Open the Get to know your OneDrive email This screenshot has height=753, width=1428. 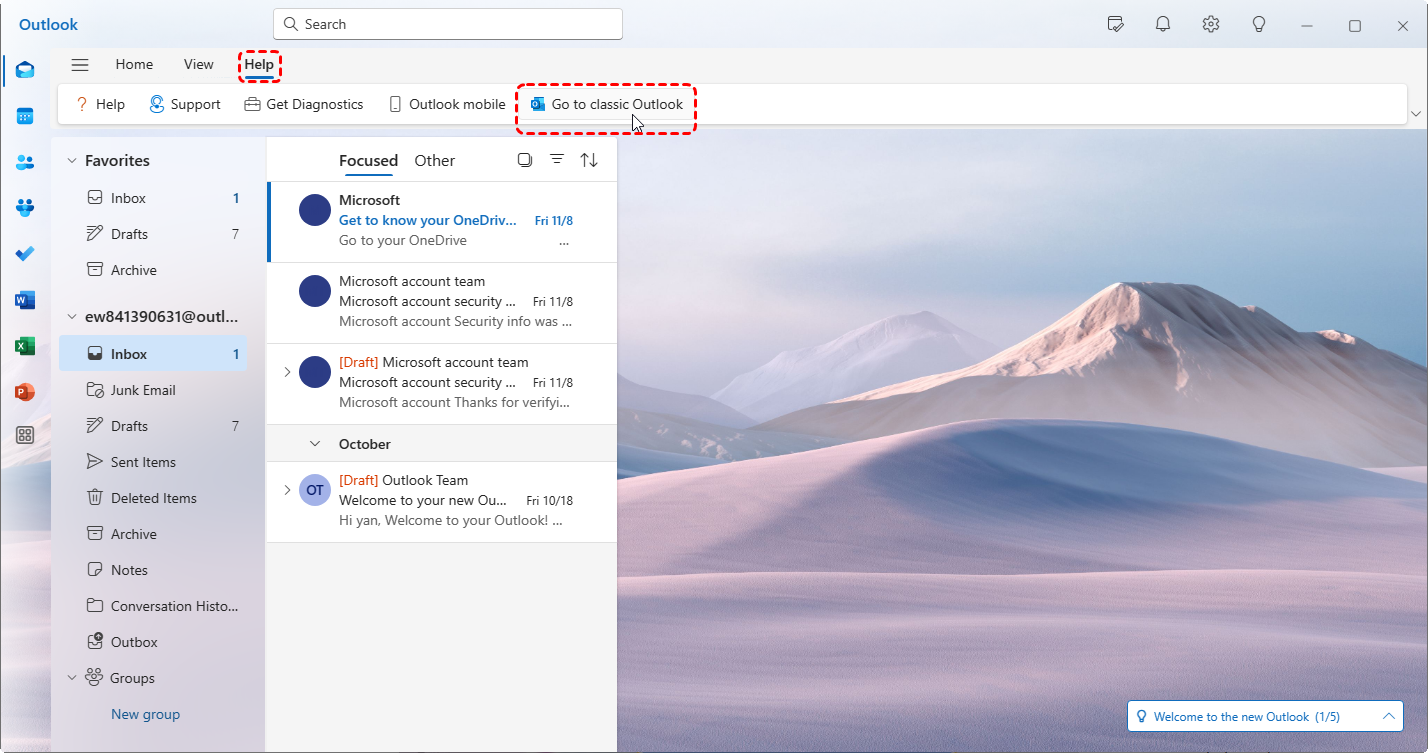click(442, 221)
